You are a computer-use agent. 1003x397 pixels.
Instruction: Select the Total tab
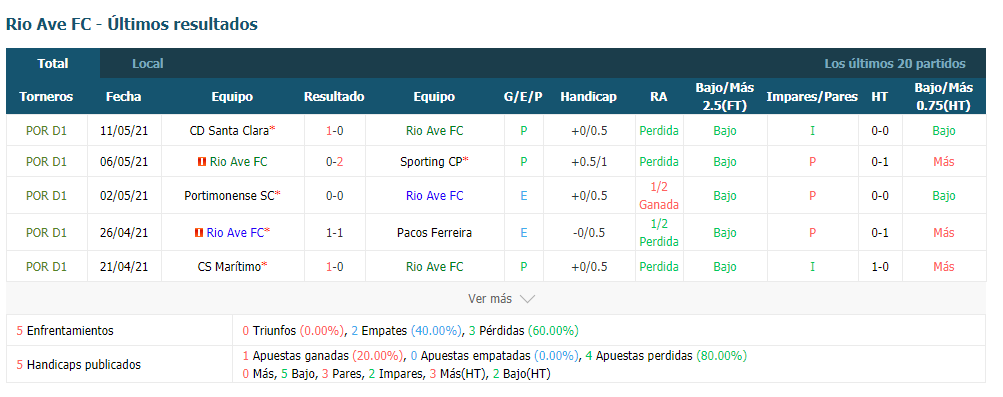pyautogui.click(x=53, y=63)
